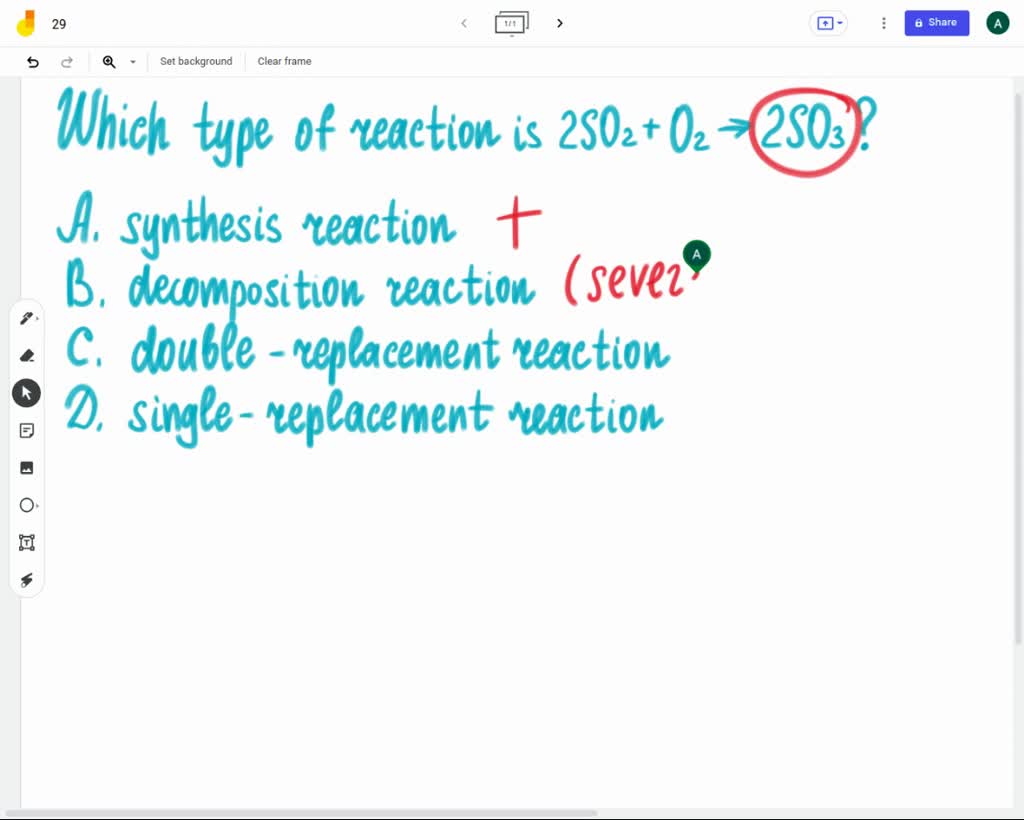Activate the Select arrow tool
Image resolution: width=1024 pixels, height=820 pixels.
(x=27, y=392)
